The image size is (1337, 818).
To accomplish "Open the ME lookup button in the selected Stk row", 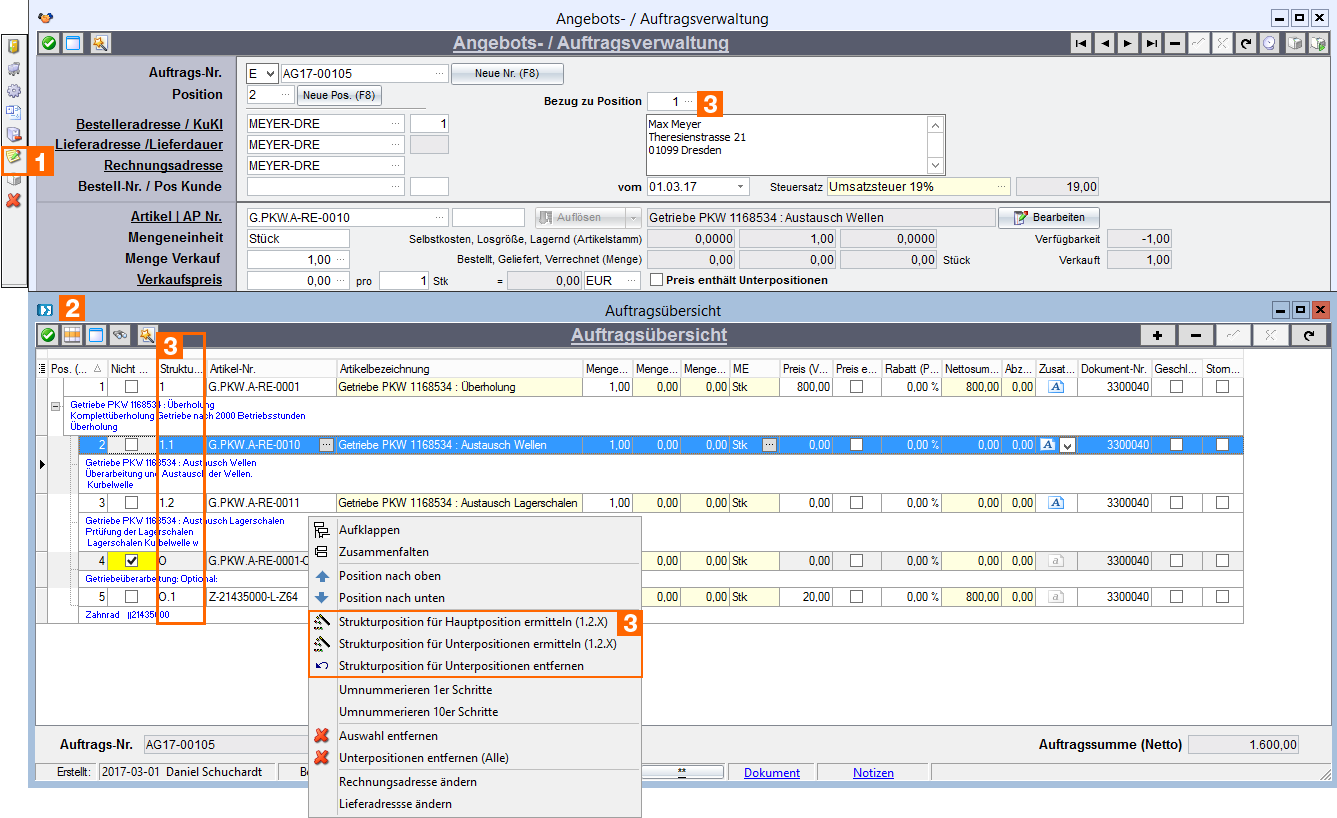I will click(769, 445).
